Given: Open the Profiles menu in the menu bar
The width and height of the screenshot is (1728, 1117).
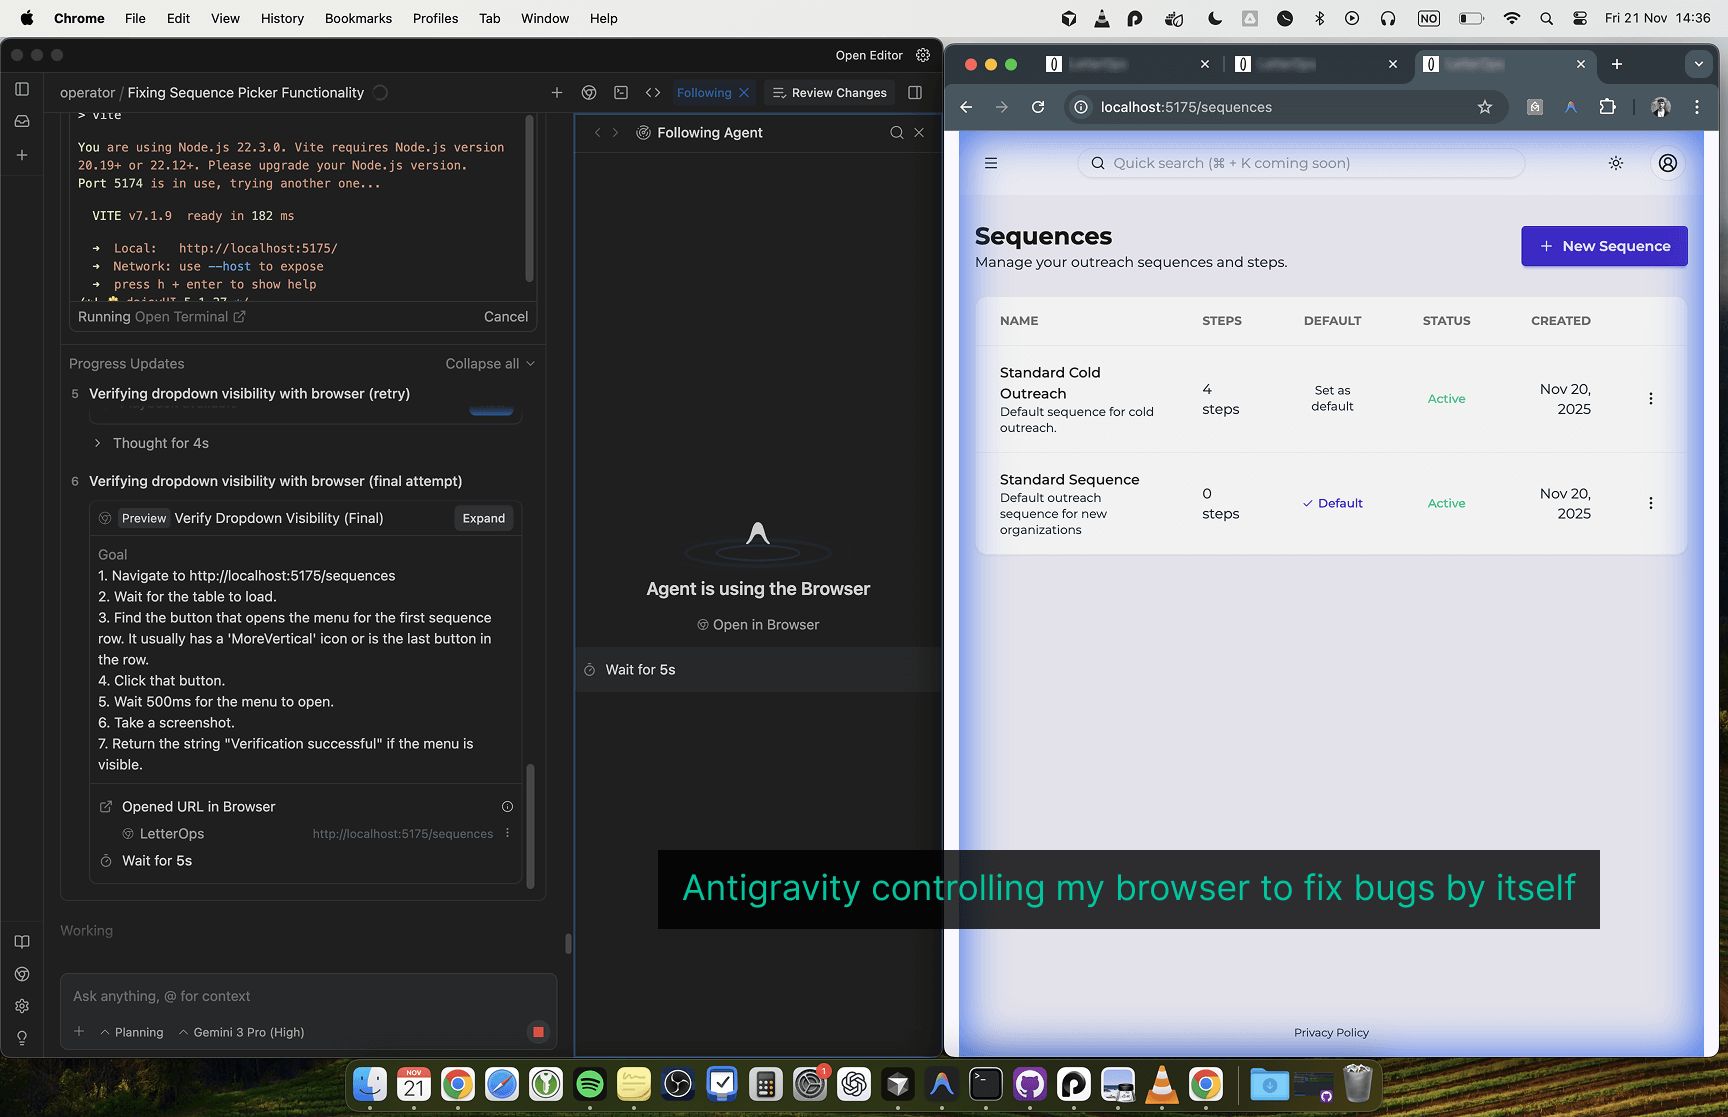Looking at the screenshot, I should 435,18.
